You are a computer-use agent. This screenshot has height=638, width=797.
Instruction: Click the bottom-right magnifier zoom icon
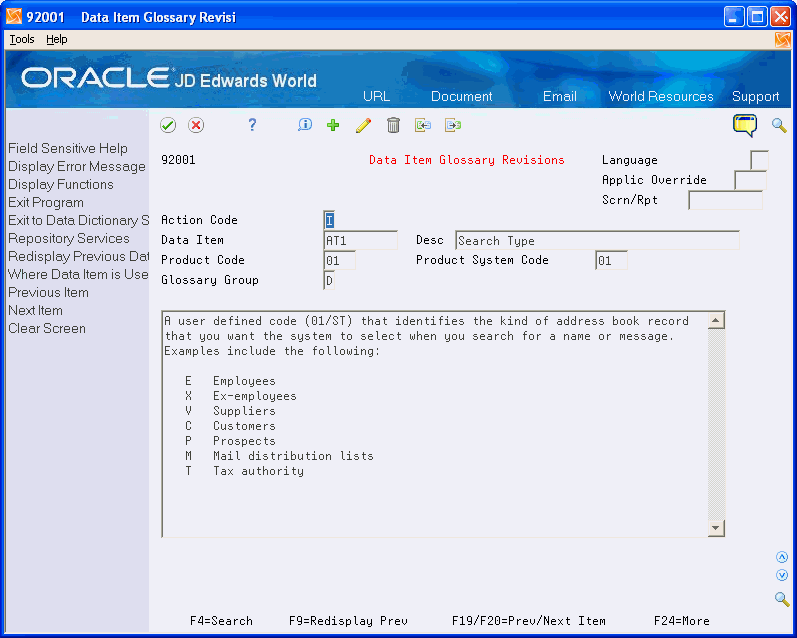coord(782,599)
